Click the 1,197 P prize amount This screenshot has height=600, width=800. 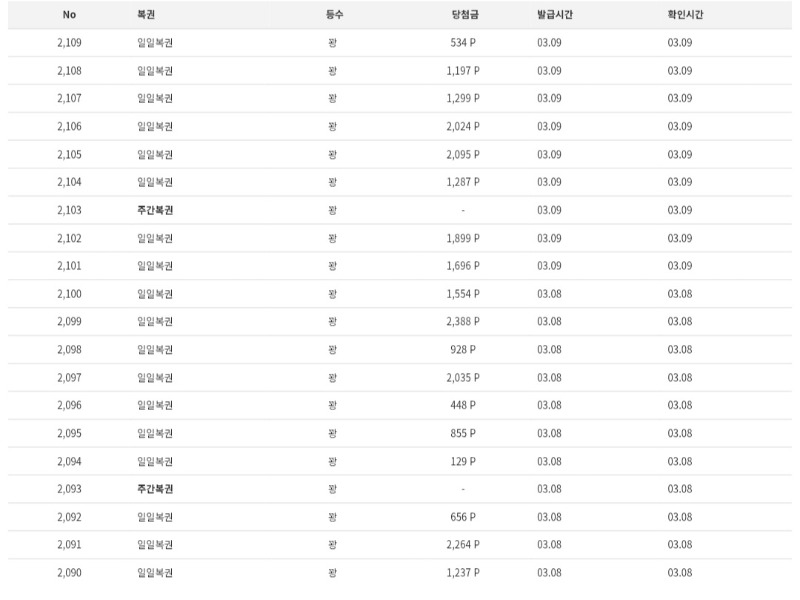click(x=463, y=71)
